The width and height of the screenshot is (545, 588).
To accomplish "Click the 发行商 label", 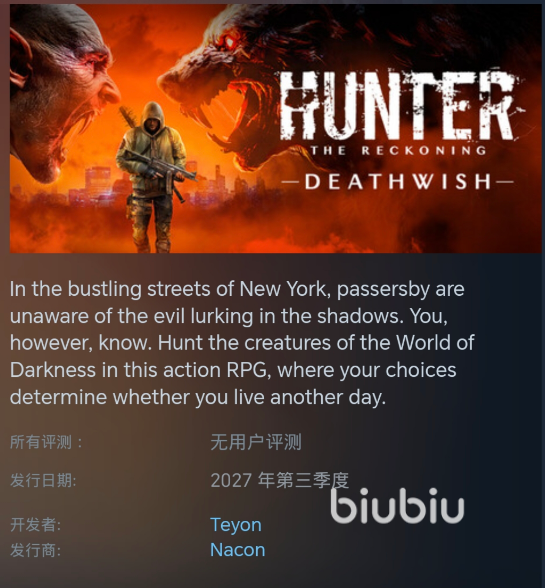I will pyautogui.click(x=36, y=550).
